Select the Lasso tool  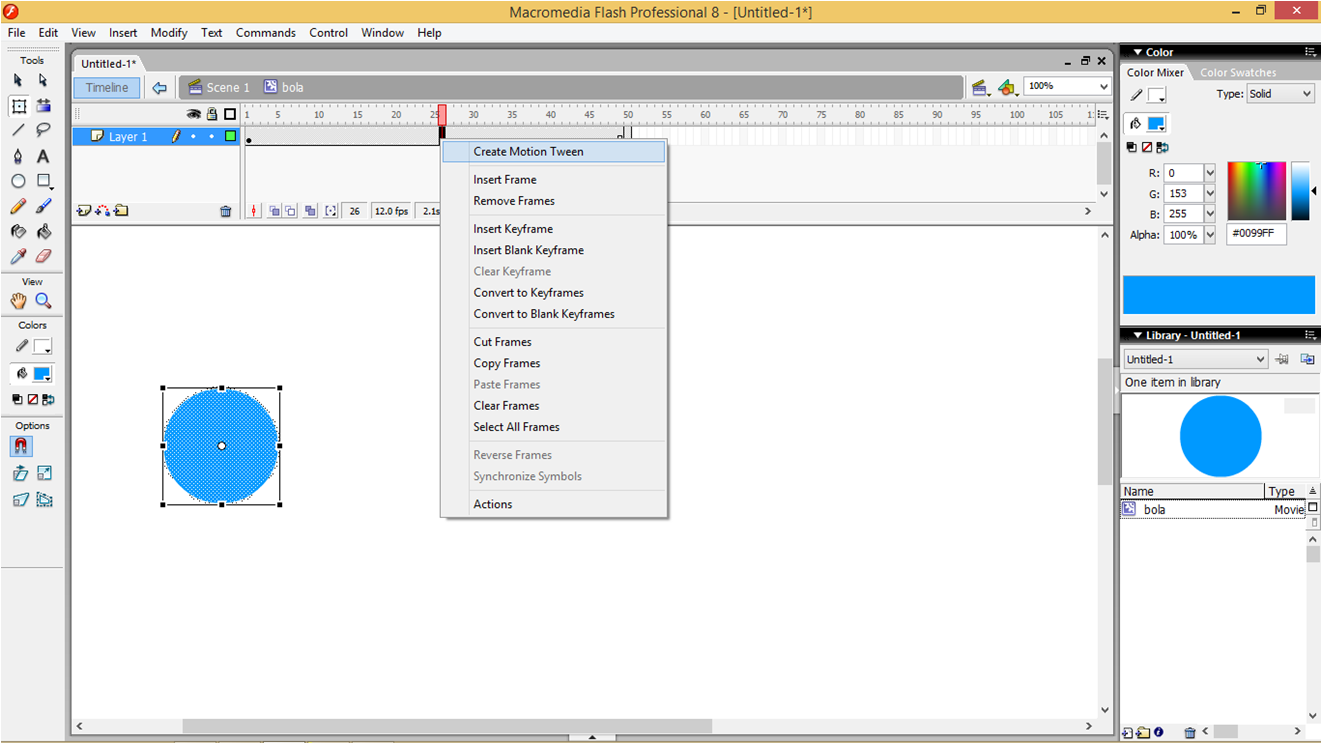pos(43,130)
